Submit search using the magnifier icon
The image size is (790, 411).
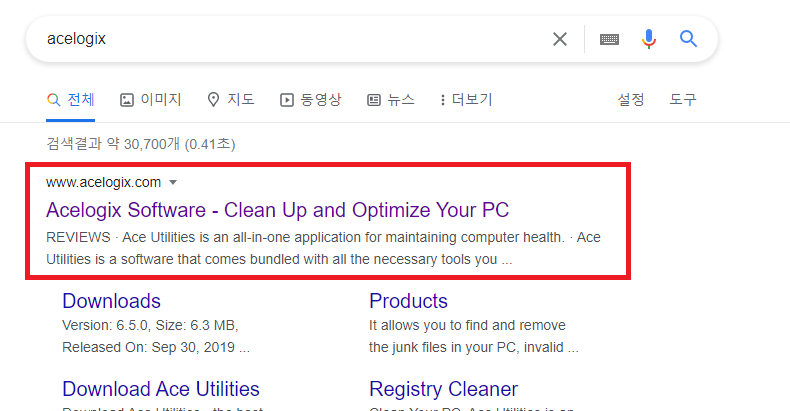pos(688,39)
